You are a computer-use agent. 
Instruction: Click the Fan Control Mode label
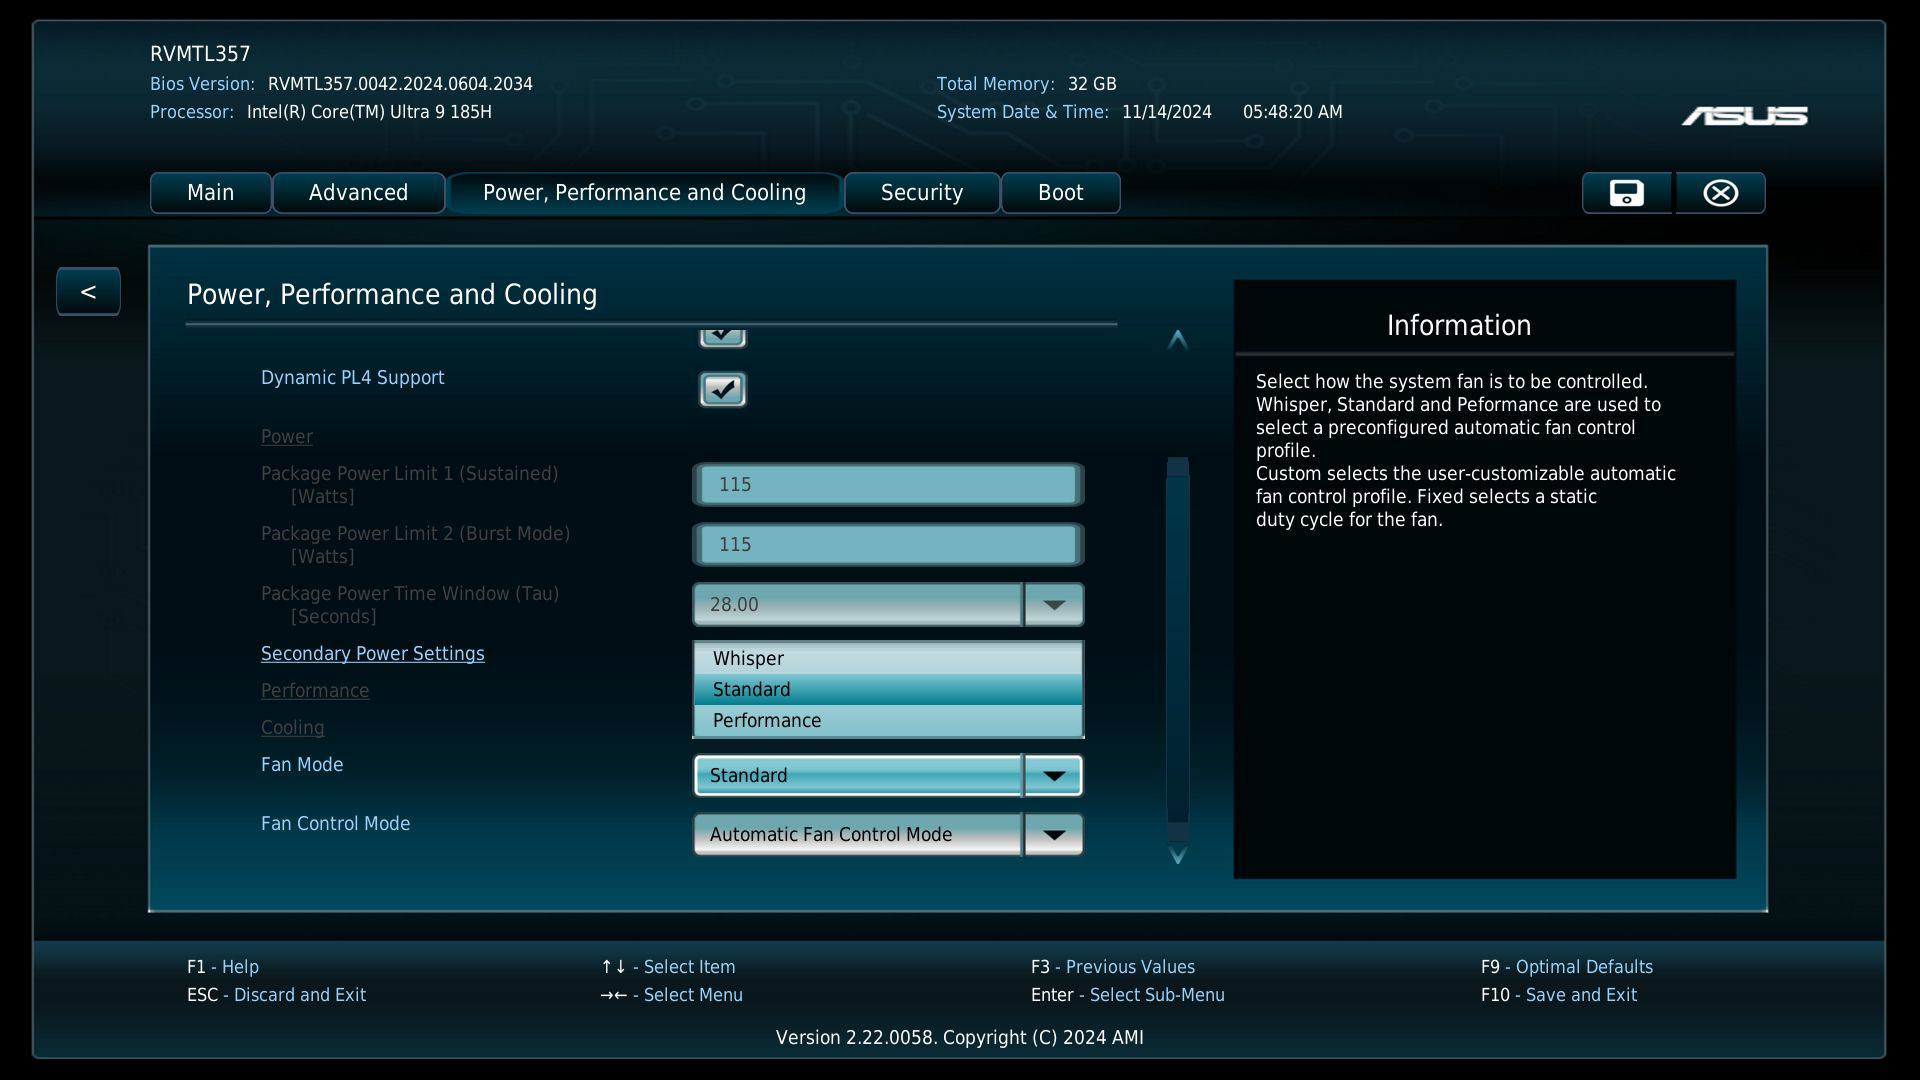(335, 824)
